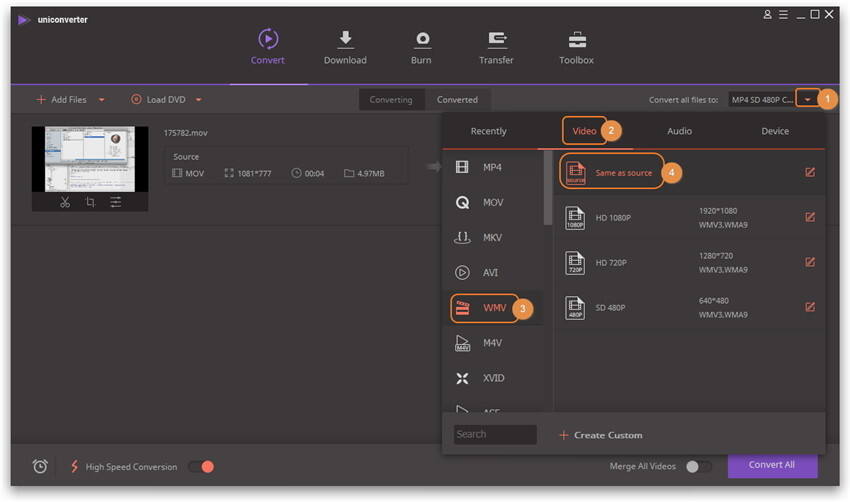This screenshot has width=850, height=502.
Task: Click the uniconverter logo icon
Action: pos(23,20)
